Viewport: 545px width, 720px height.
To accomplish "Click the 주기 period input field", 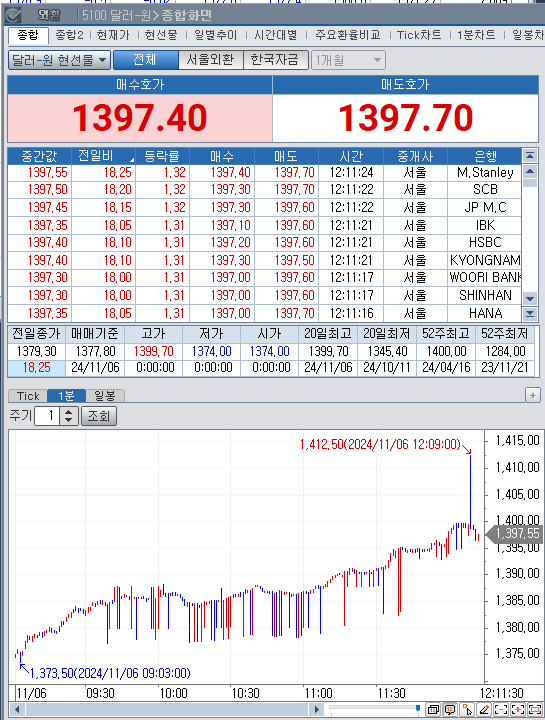I will click(47, 416).
